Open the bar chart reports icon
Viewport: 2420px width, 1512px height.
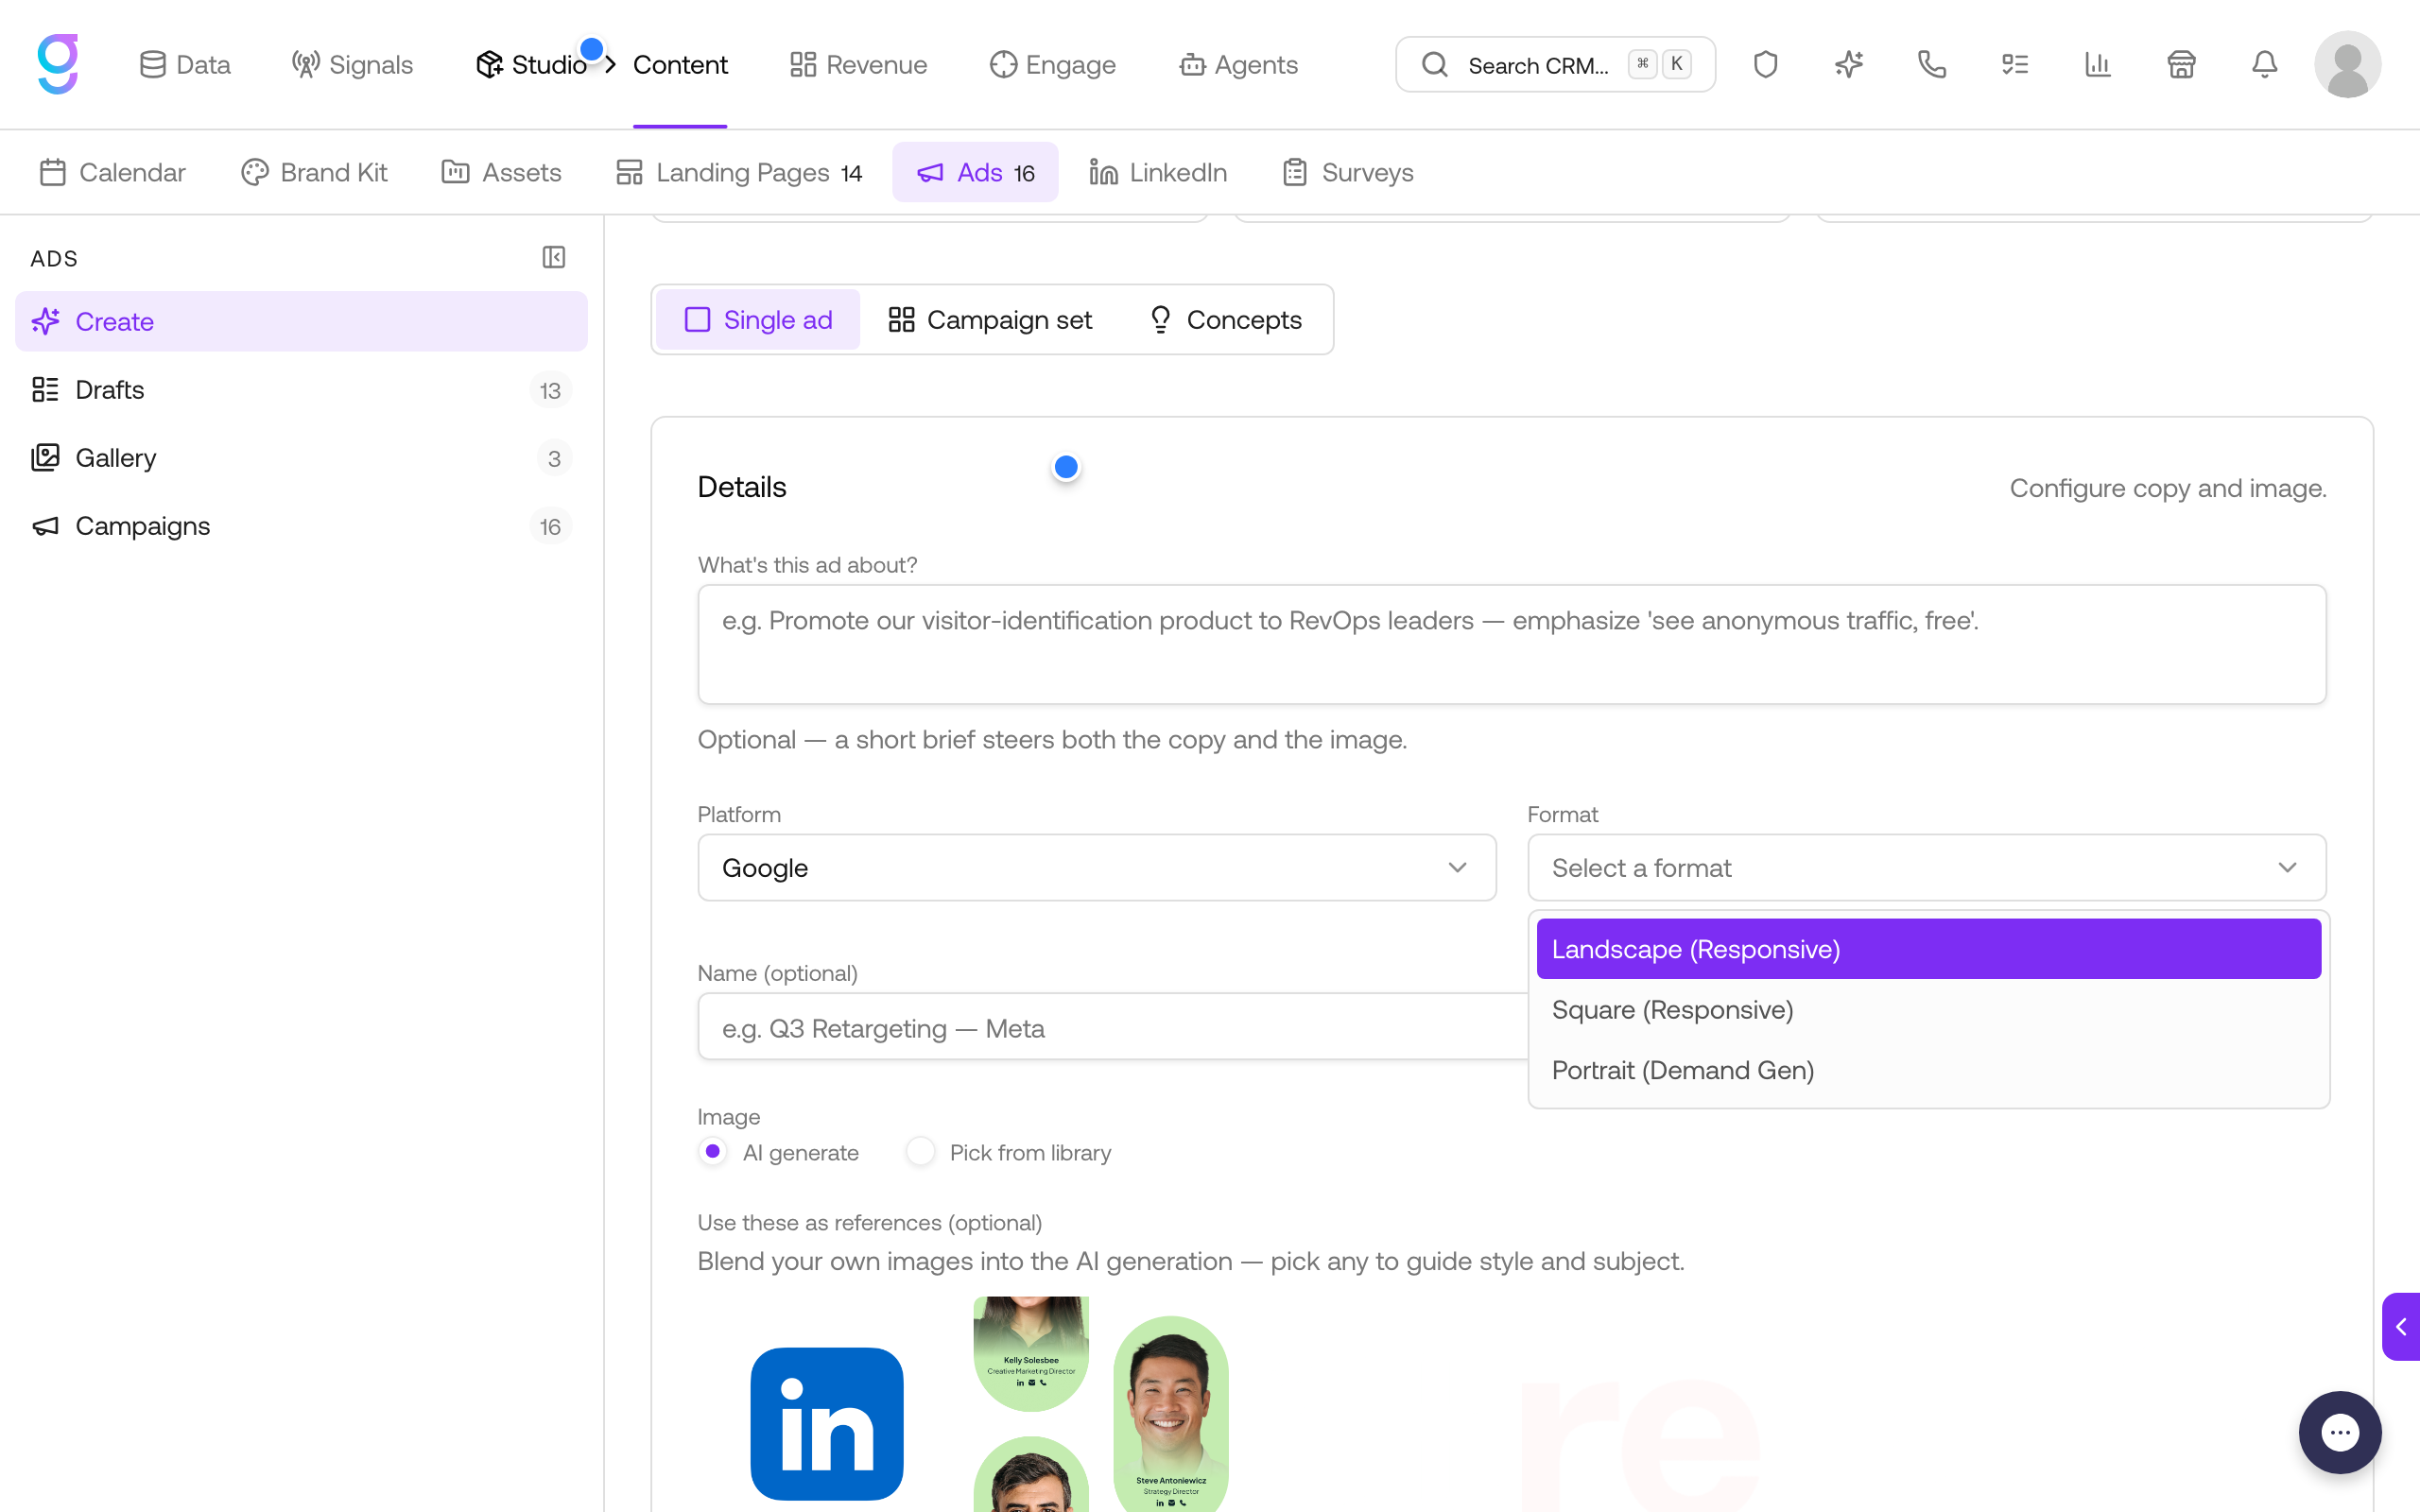click(2097, 64)
